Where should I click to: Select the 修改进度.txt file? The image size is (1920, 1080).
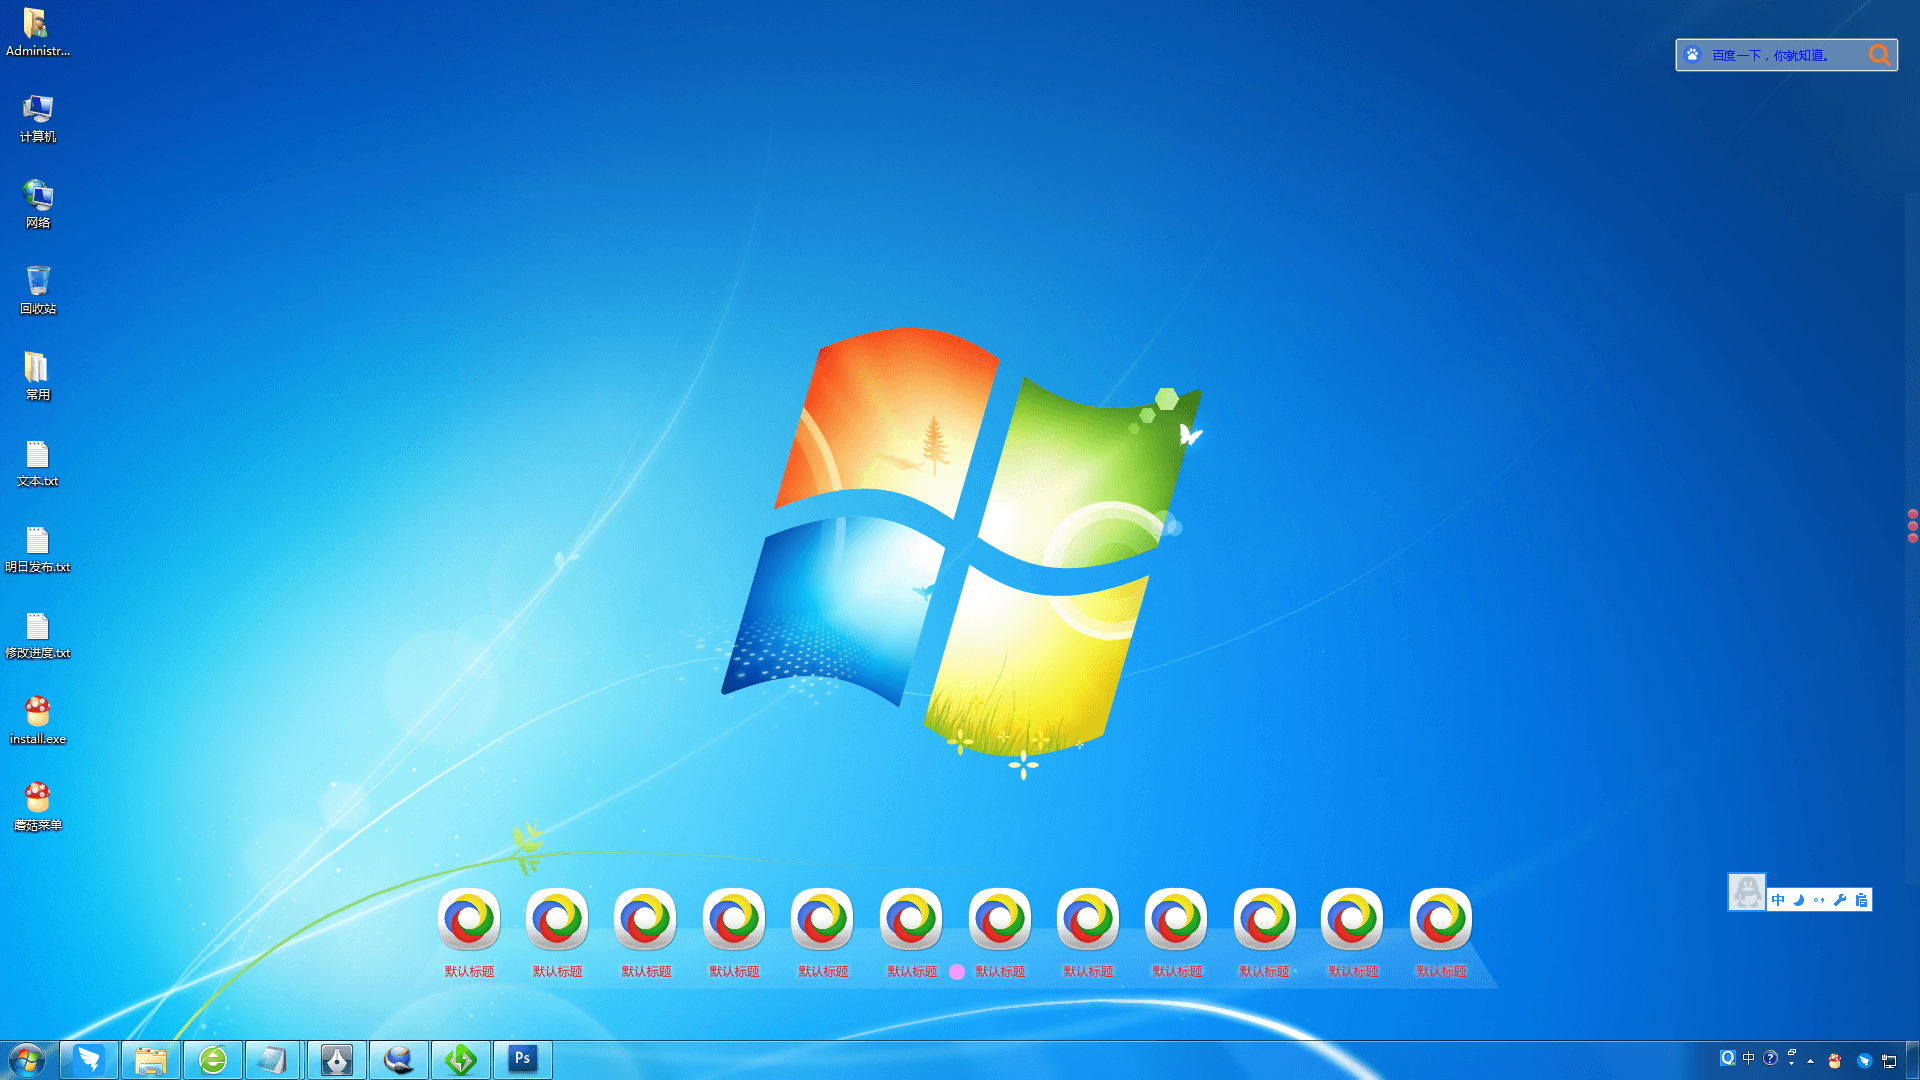[37, 635]
